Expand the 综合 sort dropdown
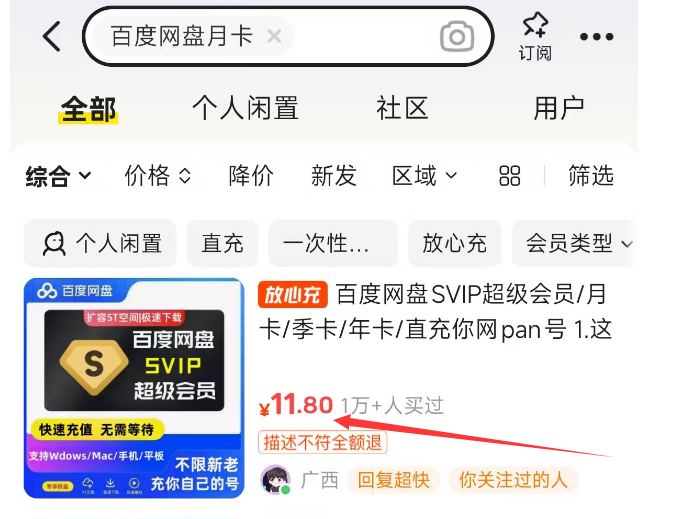 [58, 176]
